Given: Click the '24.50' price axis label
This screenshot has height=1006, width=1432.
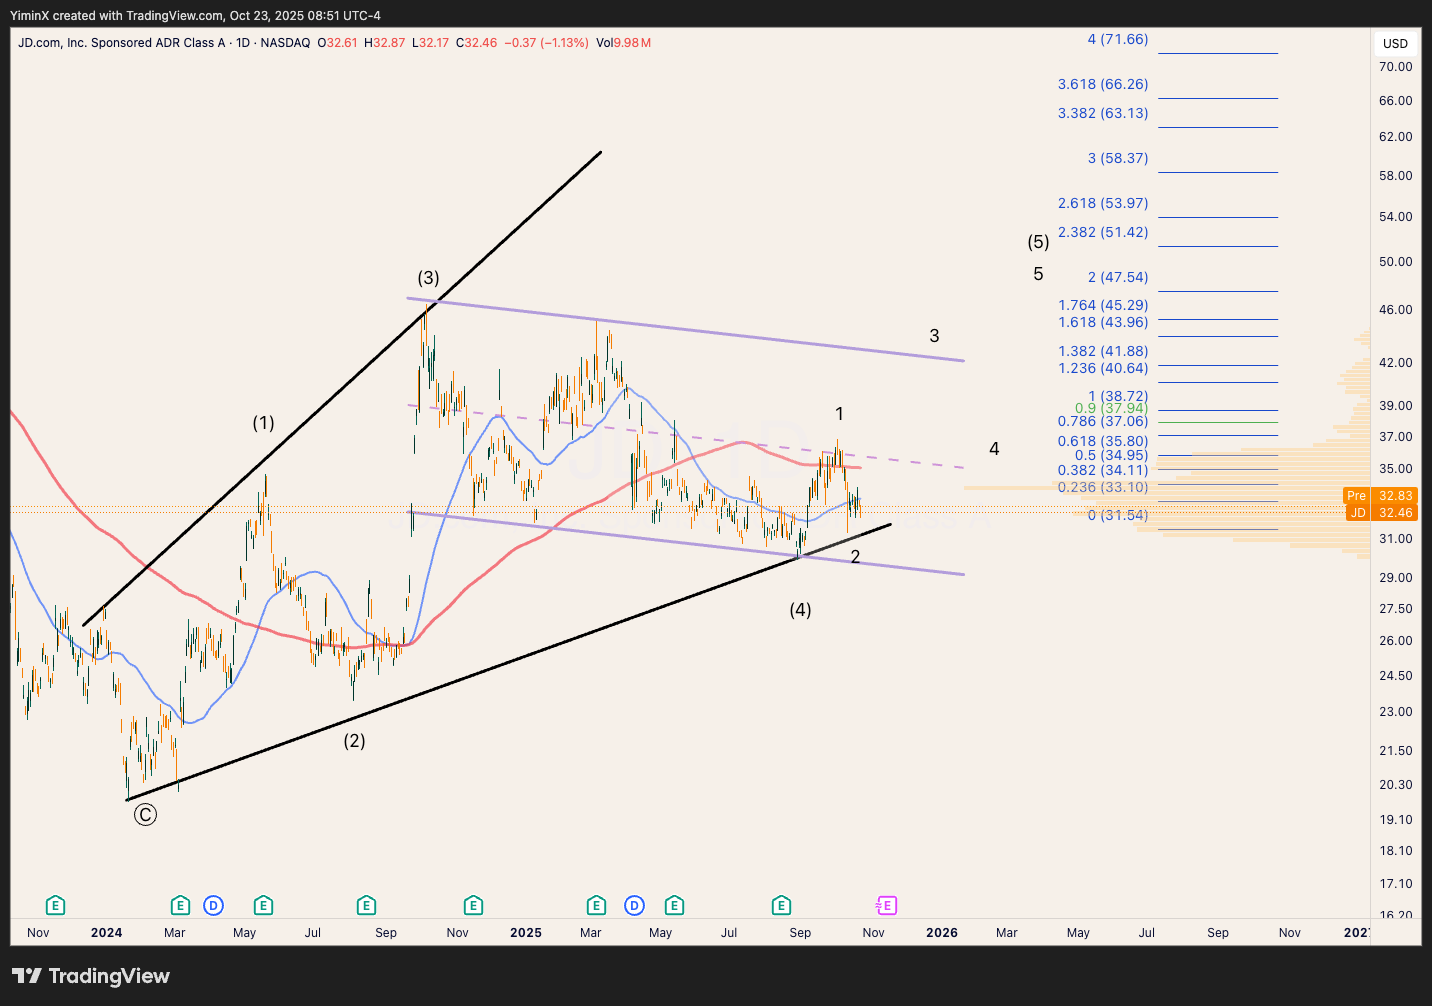Looking at the screenshot, I should [x=1396, y=676].
